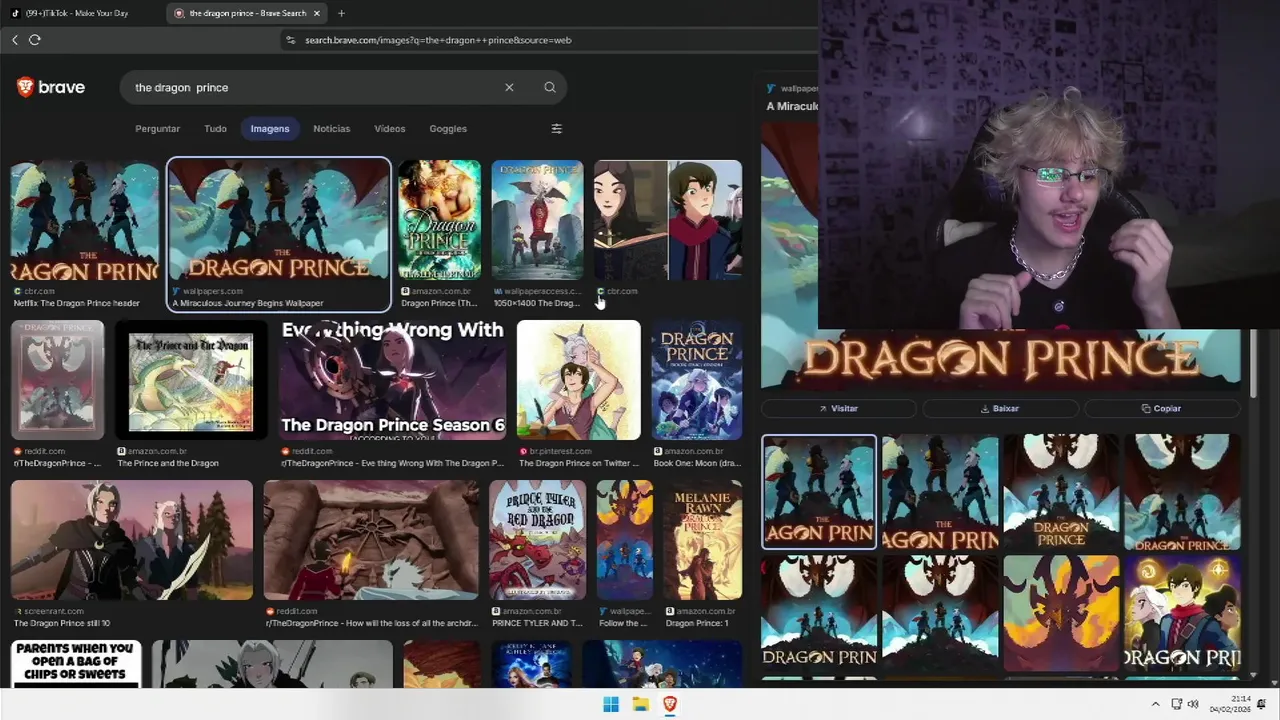Open the Perguntar tab

click(157, 128)
